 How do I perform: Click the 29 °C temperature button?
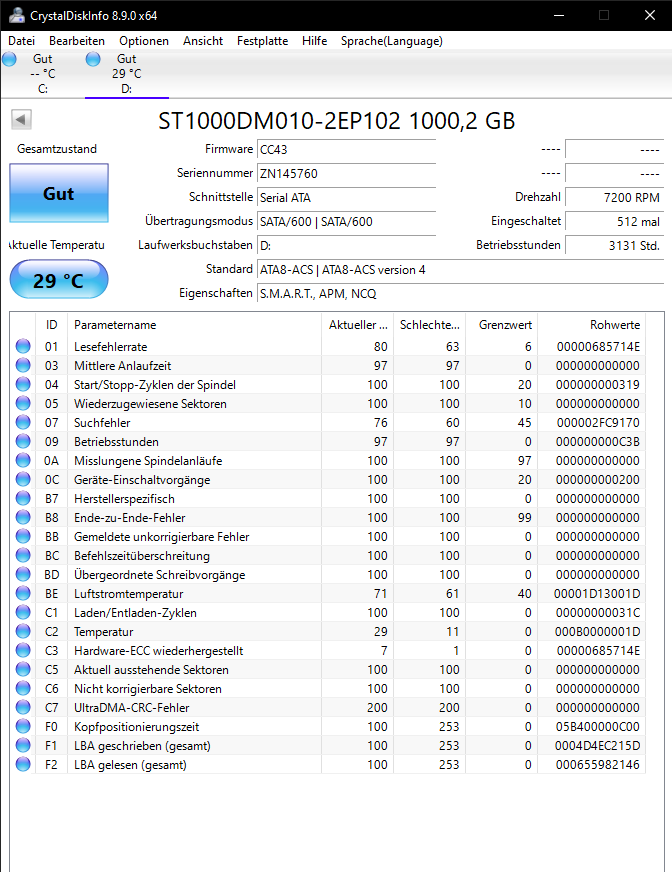click(59, 280)
